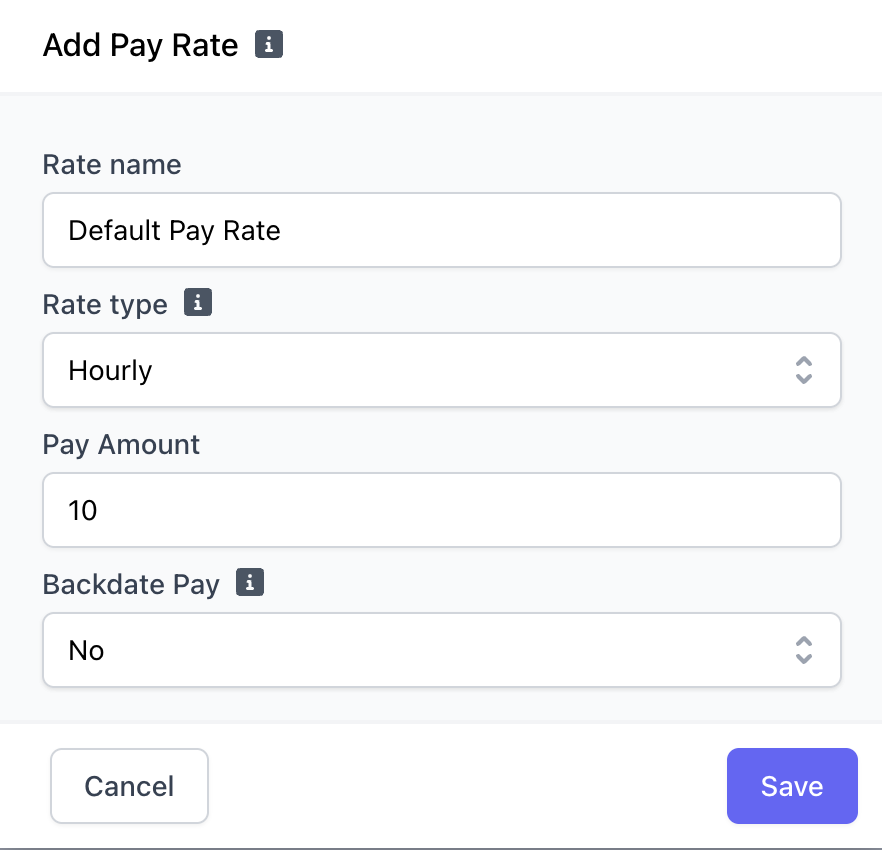
Task: Save the new pay rate
Action: (791, 786)
